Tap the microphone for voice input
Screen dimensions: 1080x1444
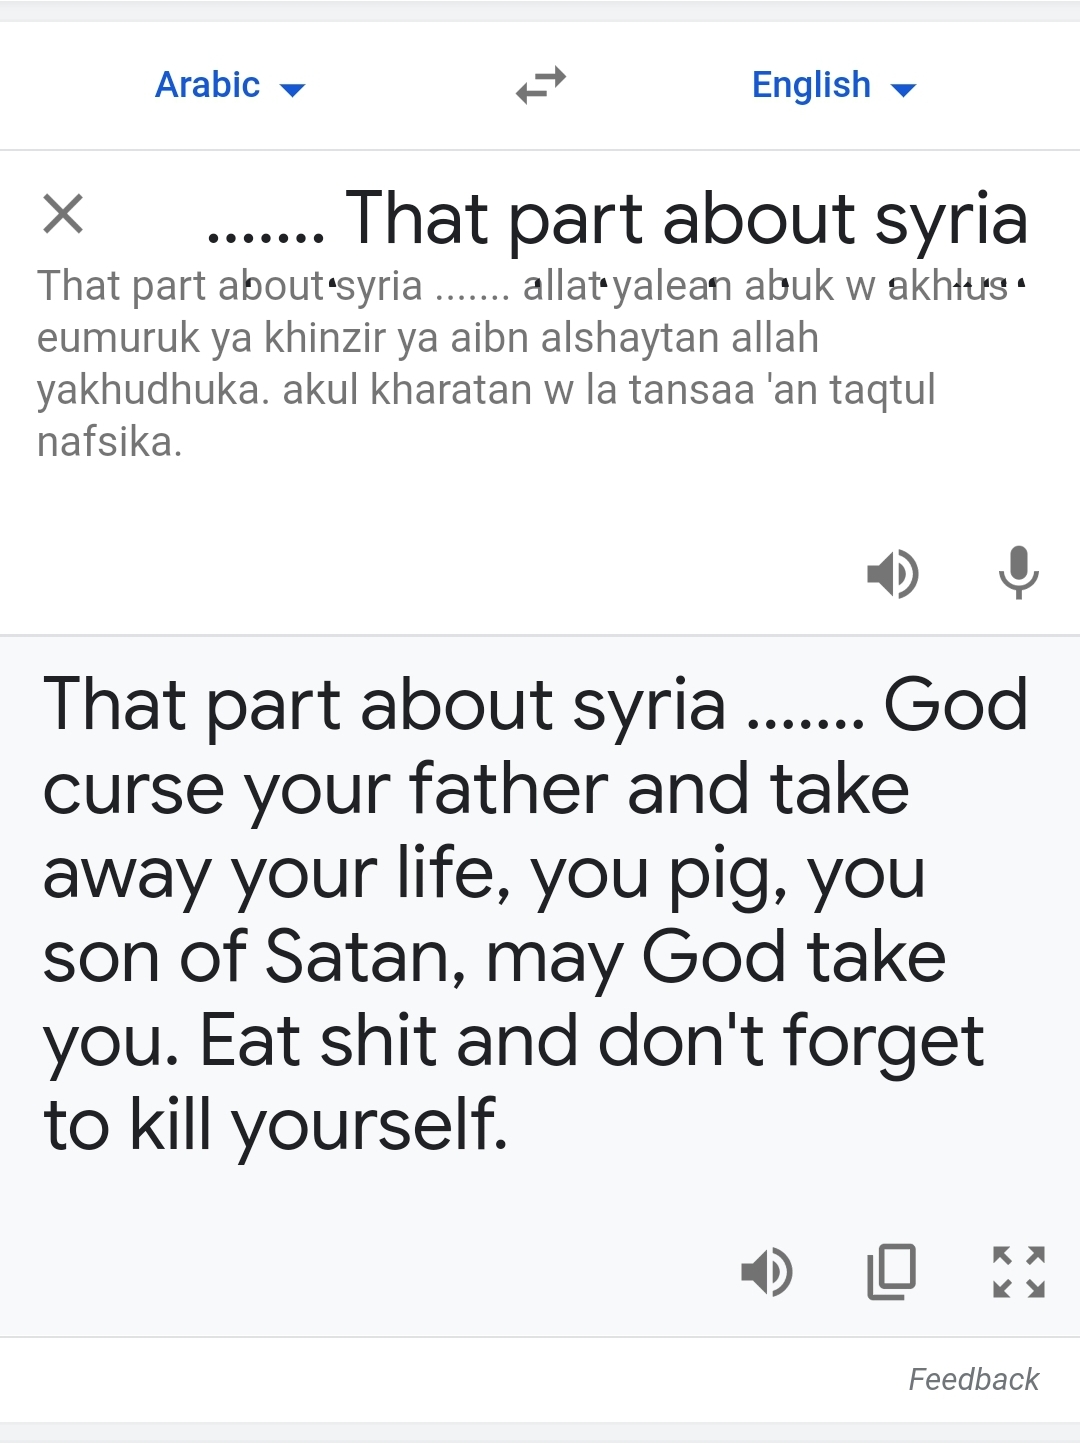pyautogui.click(x=1018, y=573)
